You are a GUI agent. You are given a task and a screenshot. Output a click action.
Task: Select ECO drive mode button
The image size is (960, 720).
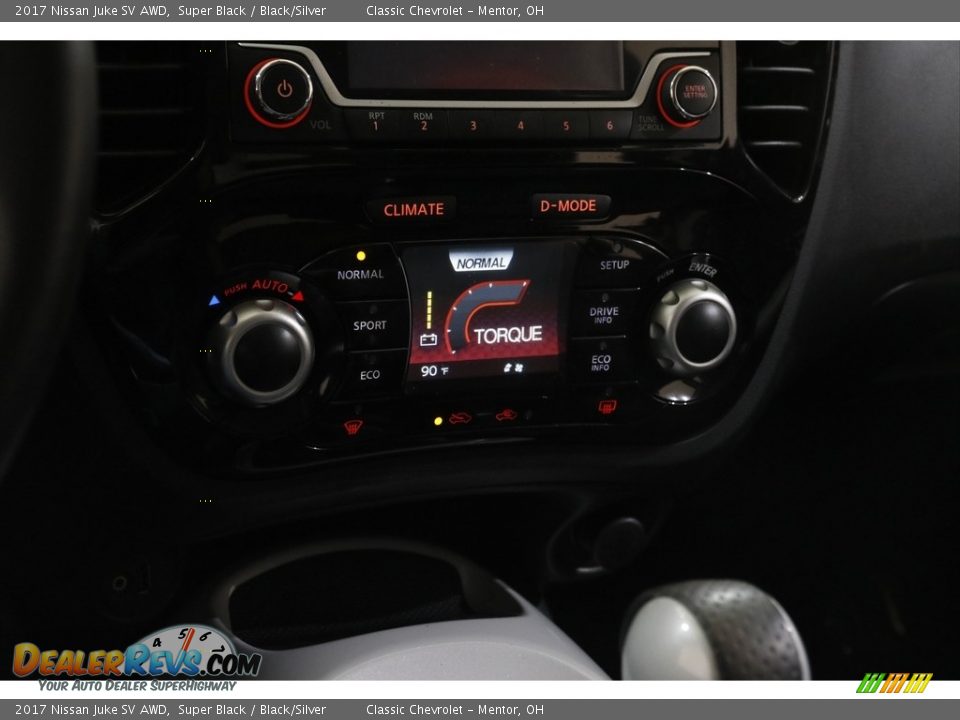tap(369, 374)
